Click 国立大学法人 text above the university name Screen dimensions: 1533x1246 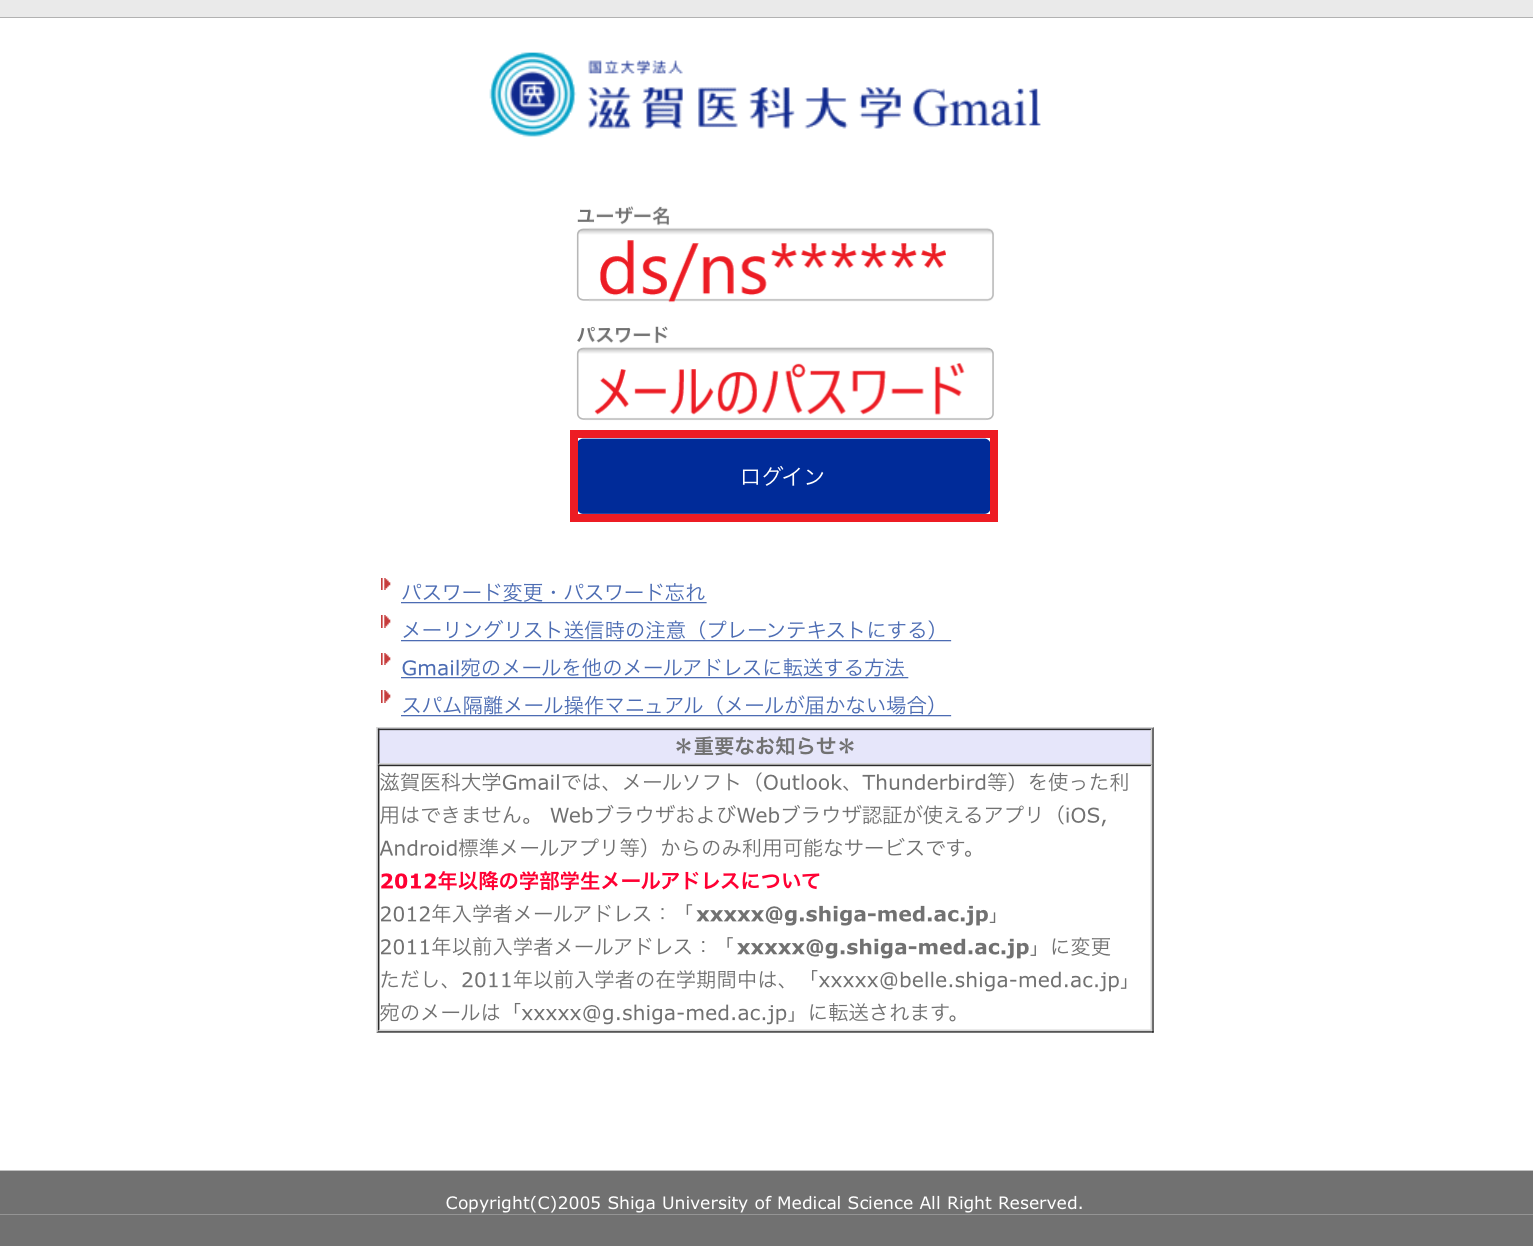[635, 67]
